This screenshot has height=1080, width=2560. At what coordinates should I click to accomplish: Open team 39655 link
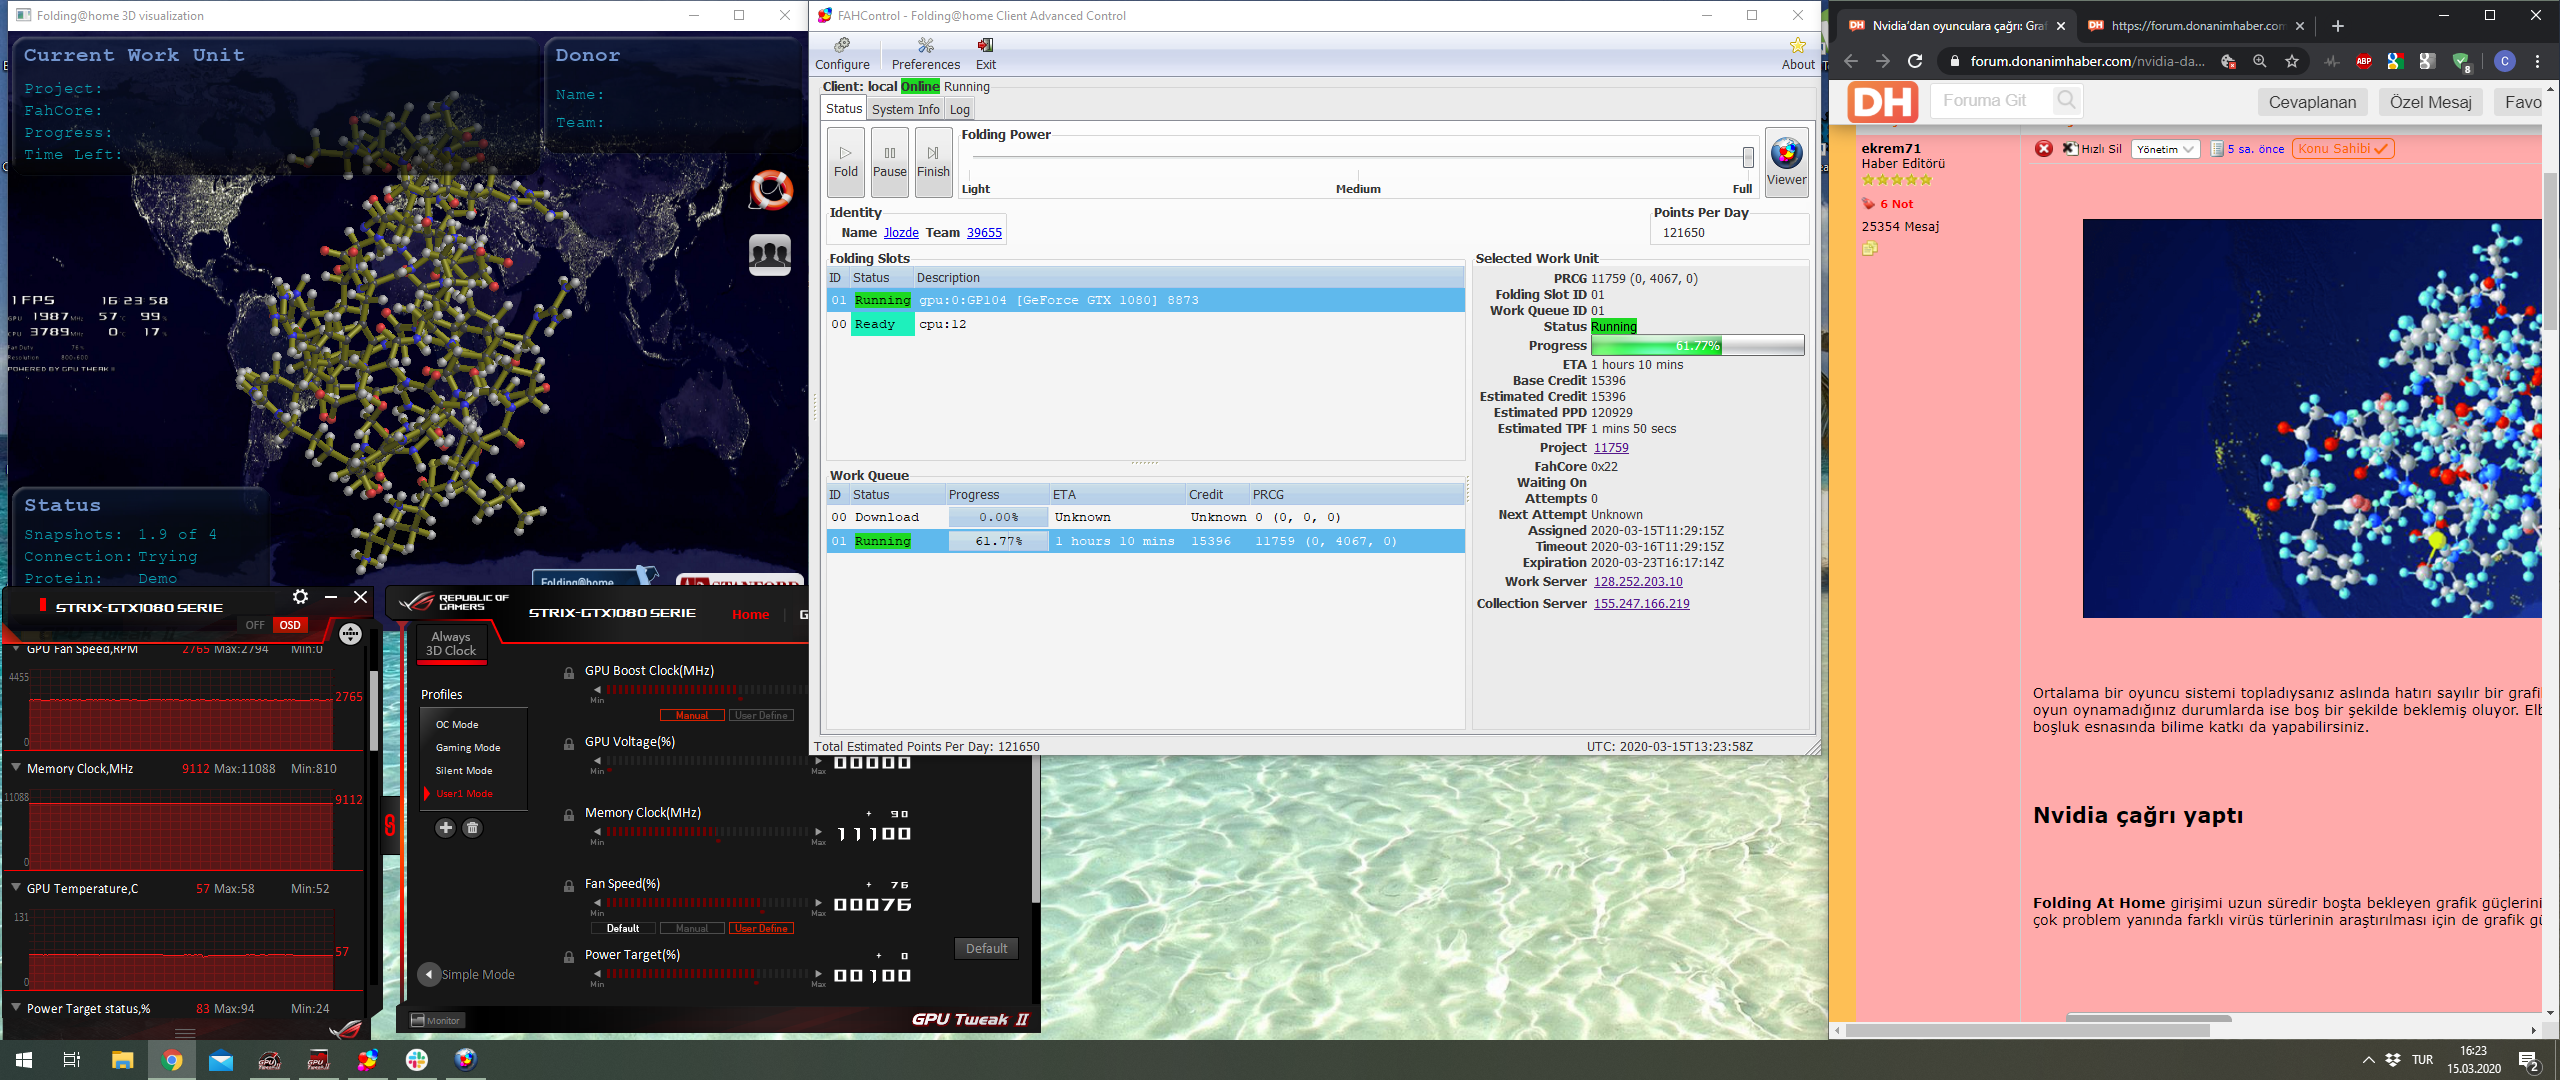coord(984,232)
